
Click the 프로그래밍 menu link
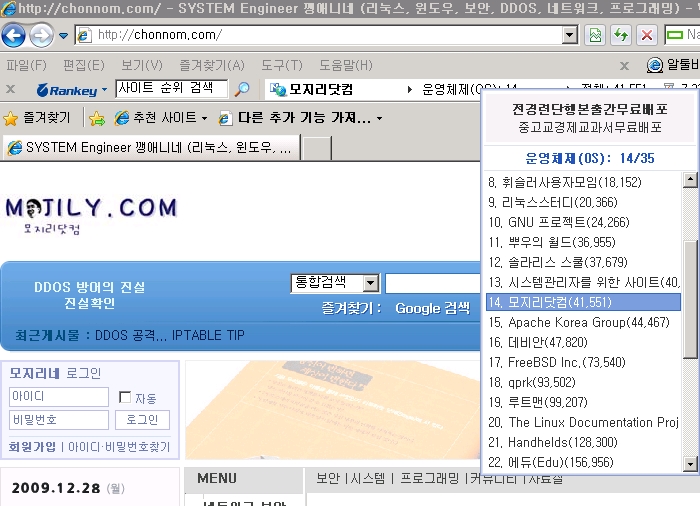tap(429, 478)
